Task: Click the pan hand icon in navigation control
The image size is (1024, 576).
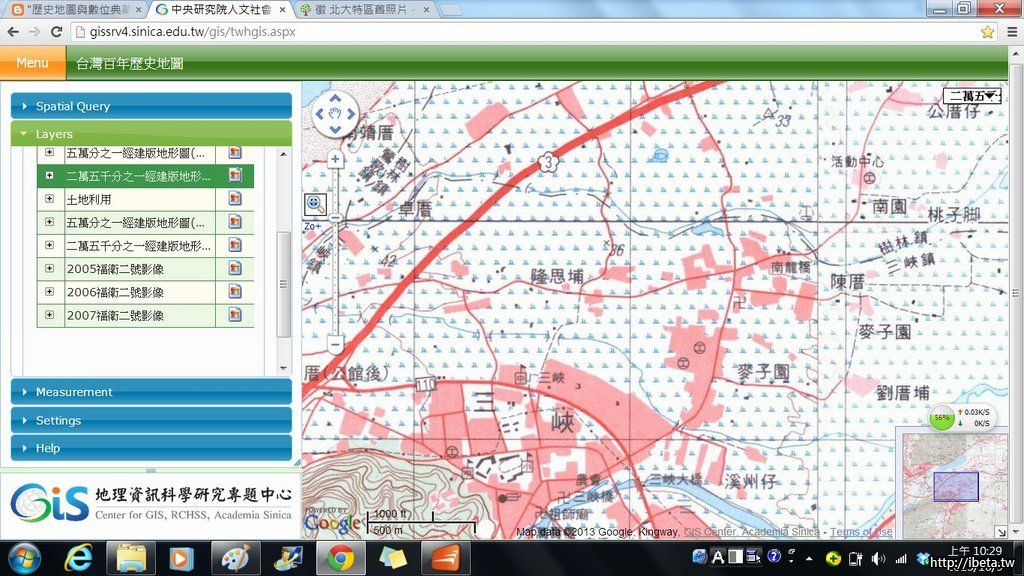Action: [x=335, y=114]
